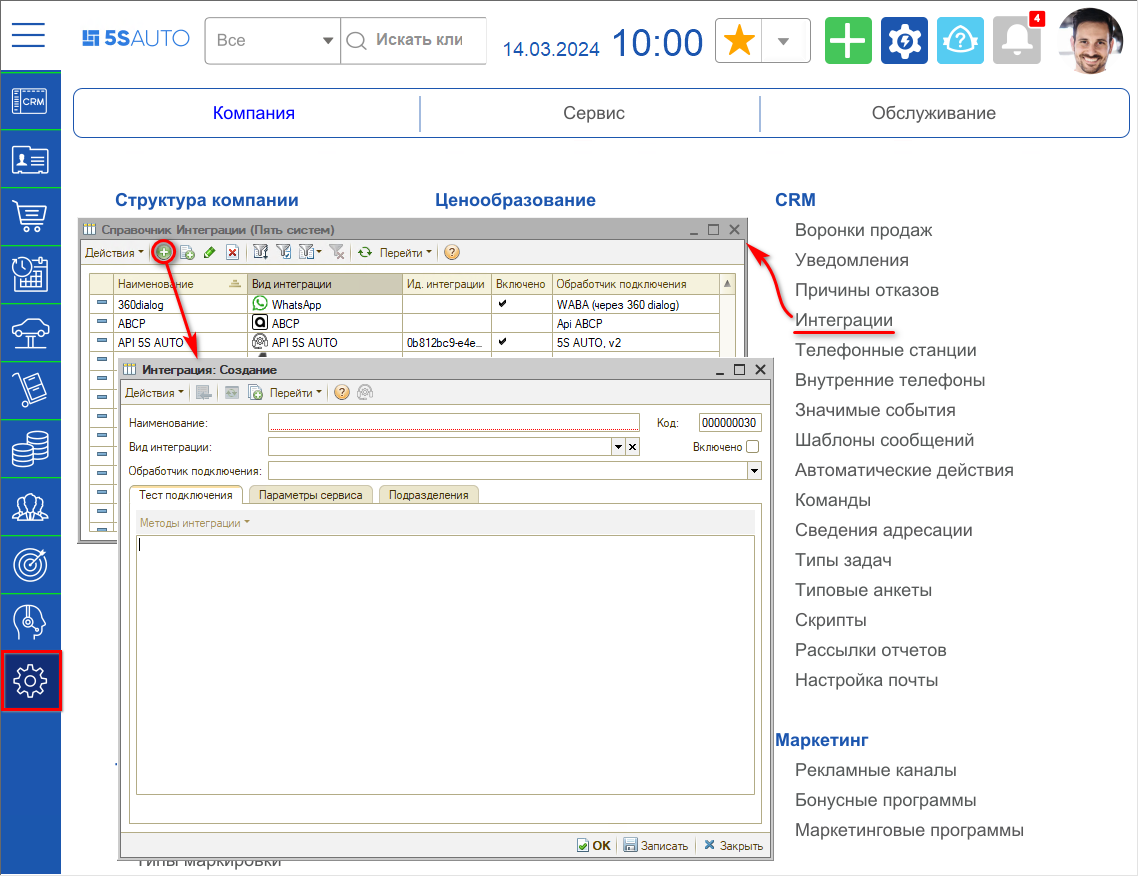The height and width of the screenshot is (876, 1138).
Task: Open the calendar schedule sidebar section
Action: pos(30,274)
